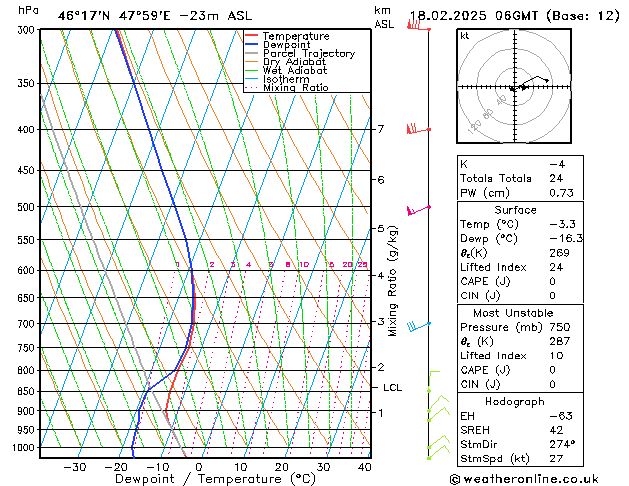Click the blue wind barb at 700 hPa
This screenshot has height=486, width=629.
point(419,326)
